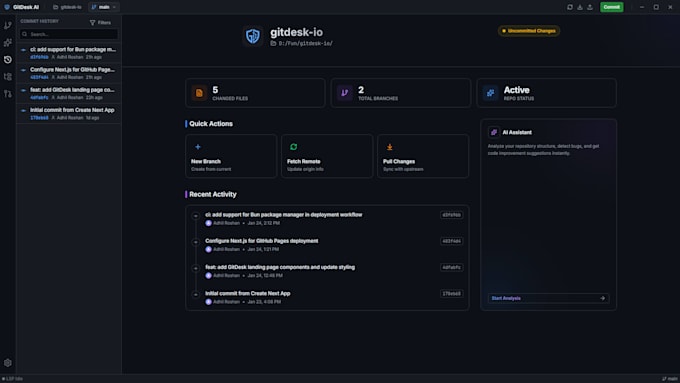This screenshot has height=383, width=680.
Task: Click the green refresh icon on Fetch Remote
Action: 294,147
